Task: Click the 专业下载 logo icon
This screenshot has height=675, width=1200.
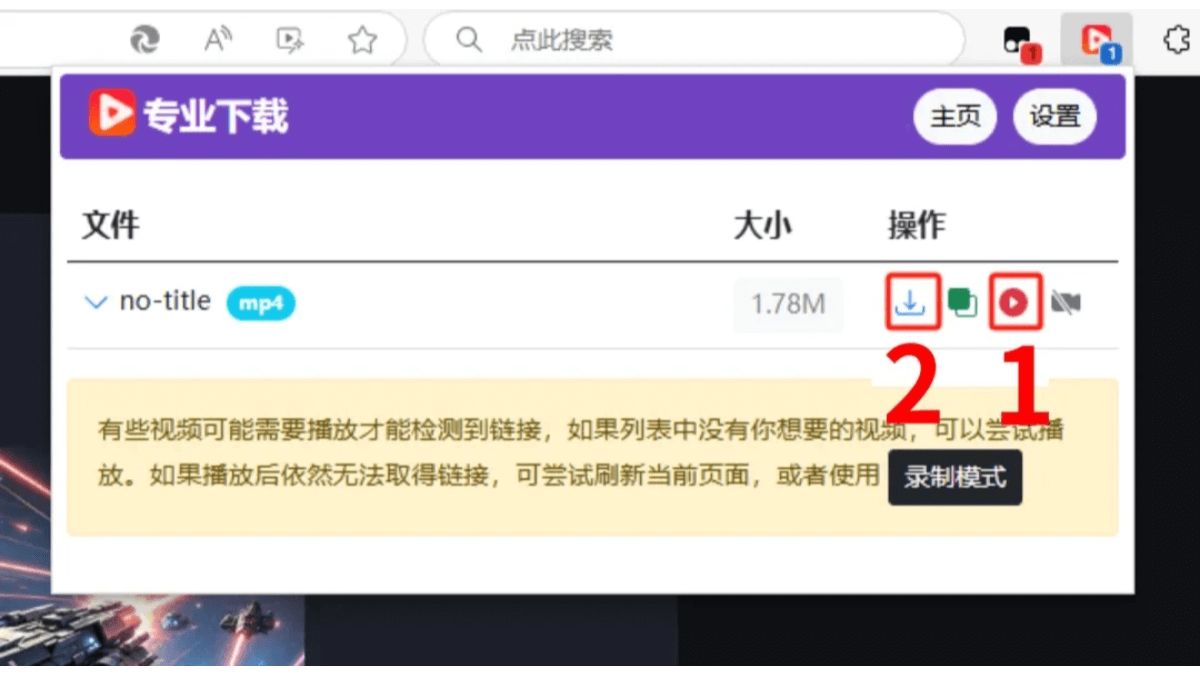Action: 111,113
